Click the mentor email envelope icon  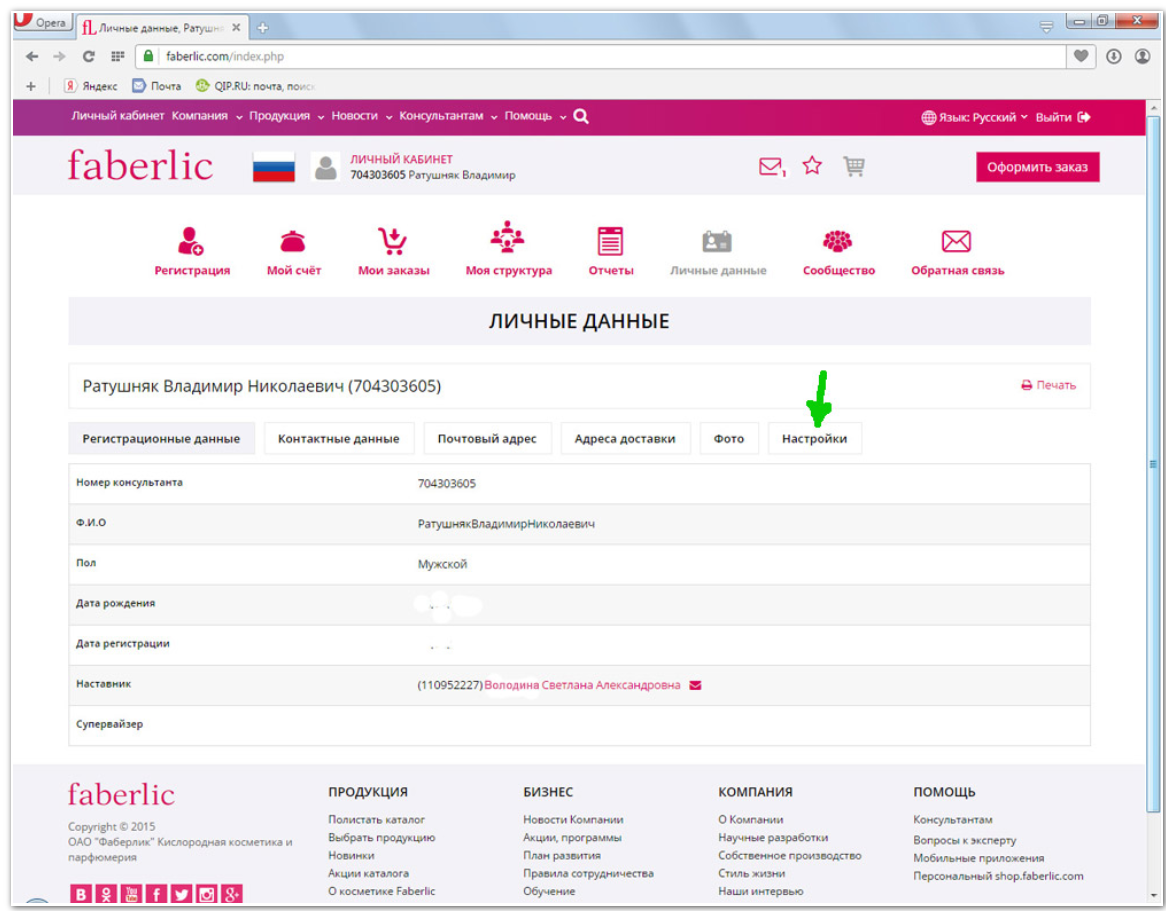pos(695,685)
